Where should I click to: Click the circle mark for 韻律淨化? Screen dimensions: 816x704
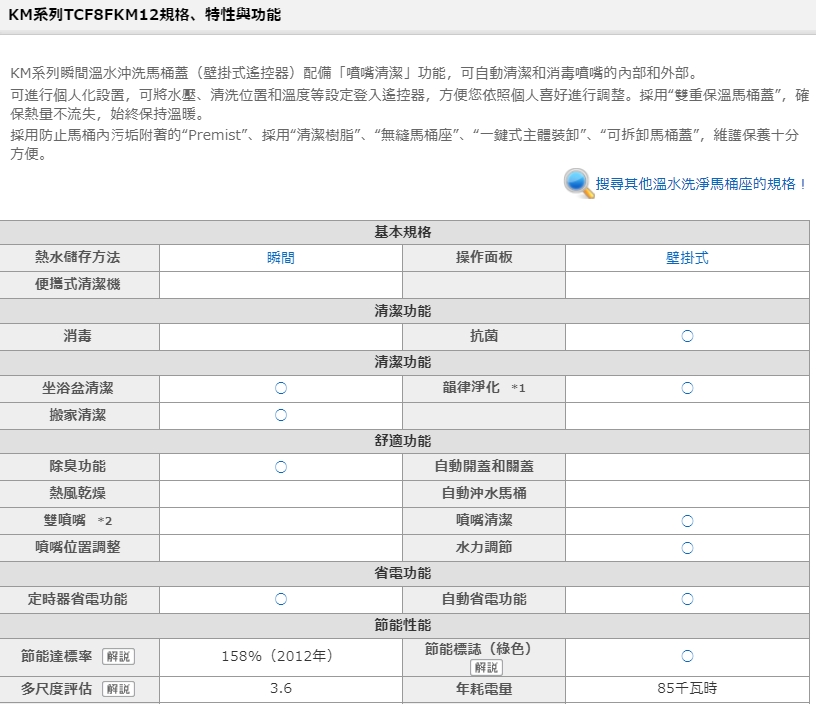(687, 388)
